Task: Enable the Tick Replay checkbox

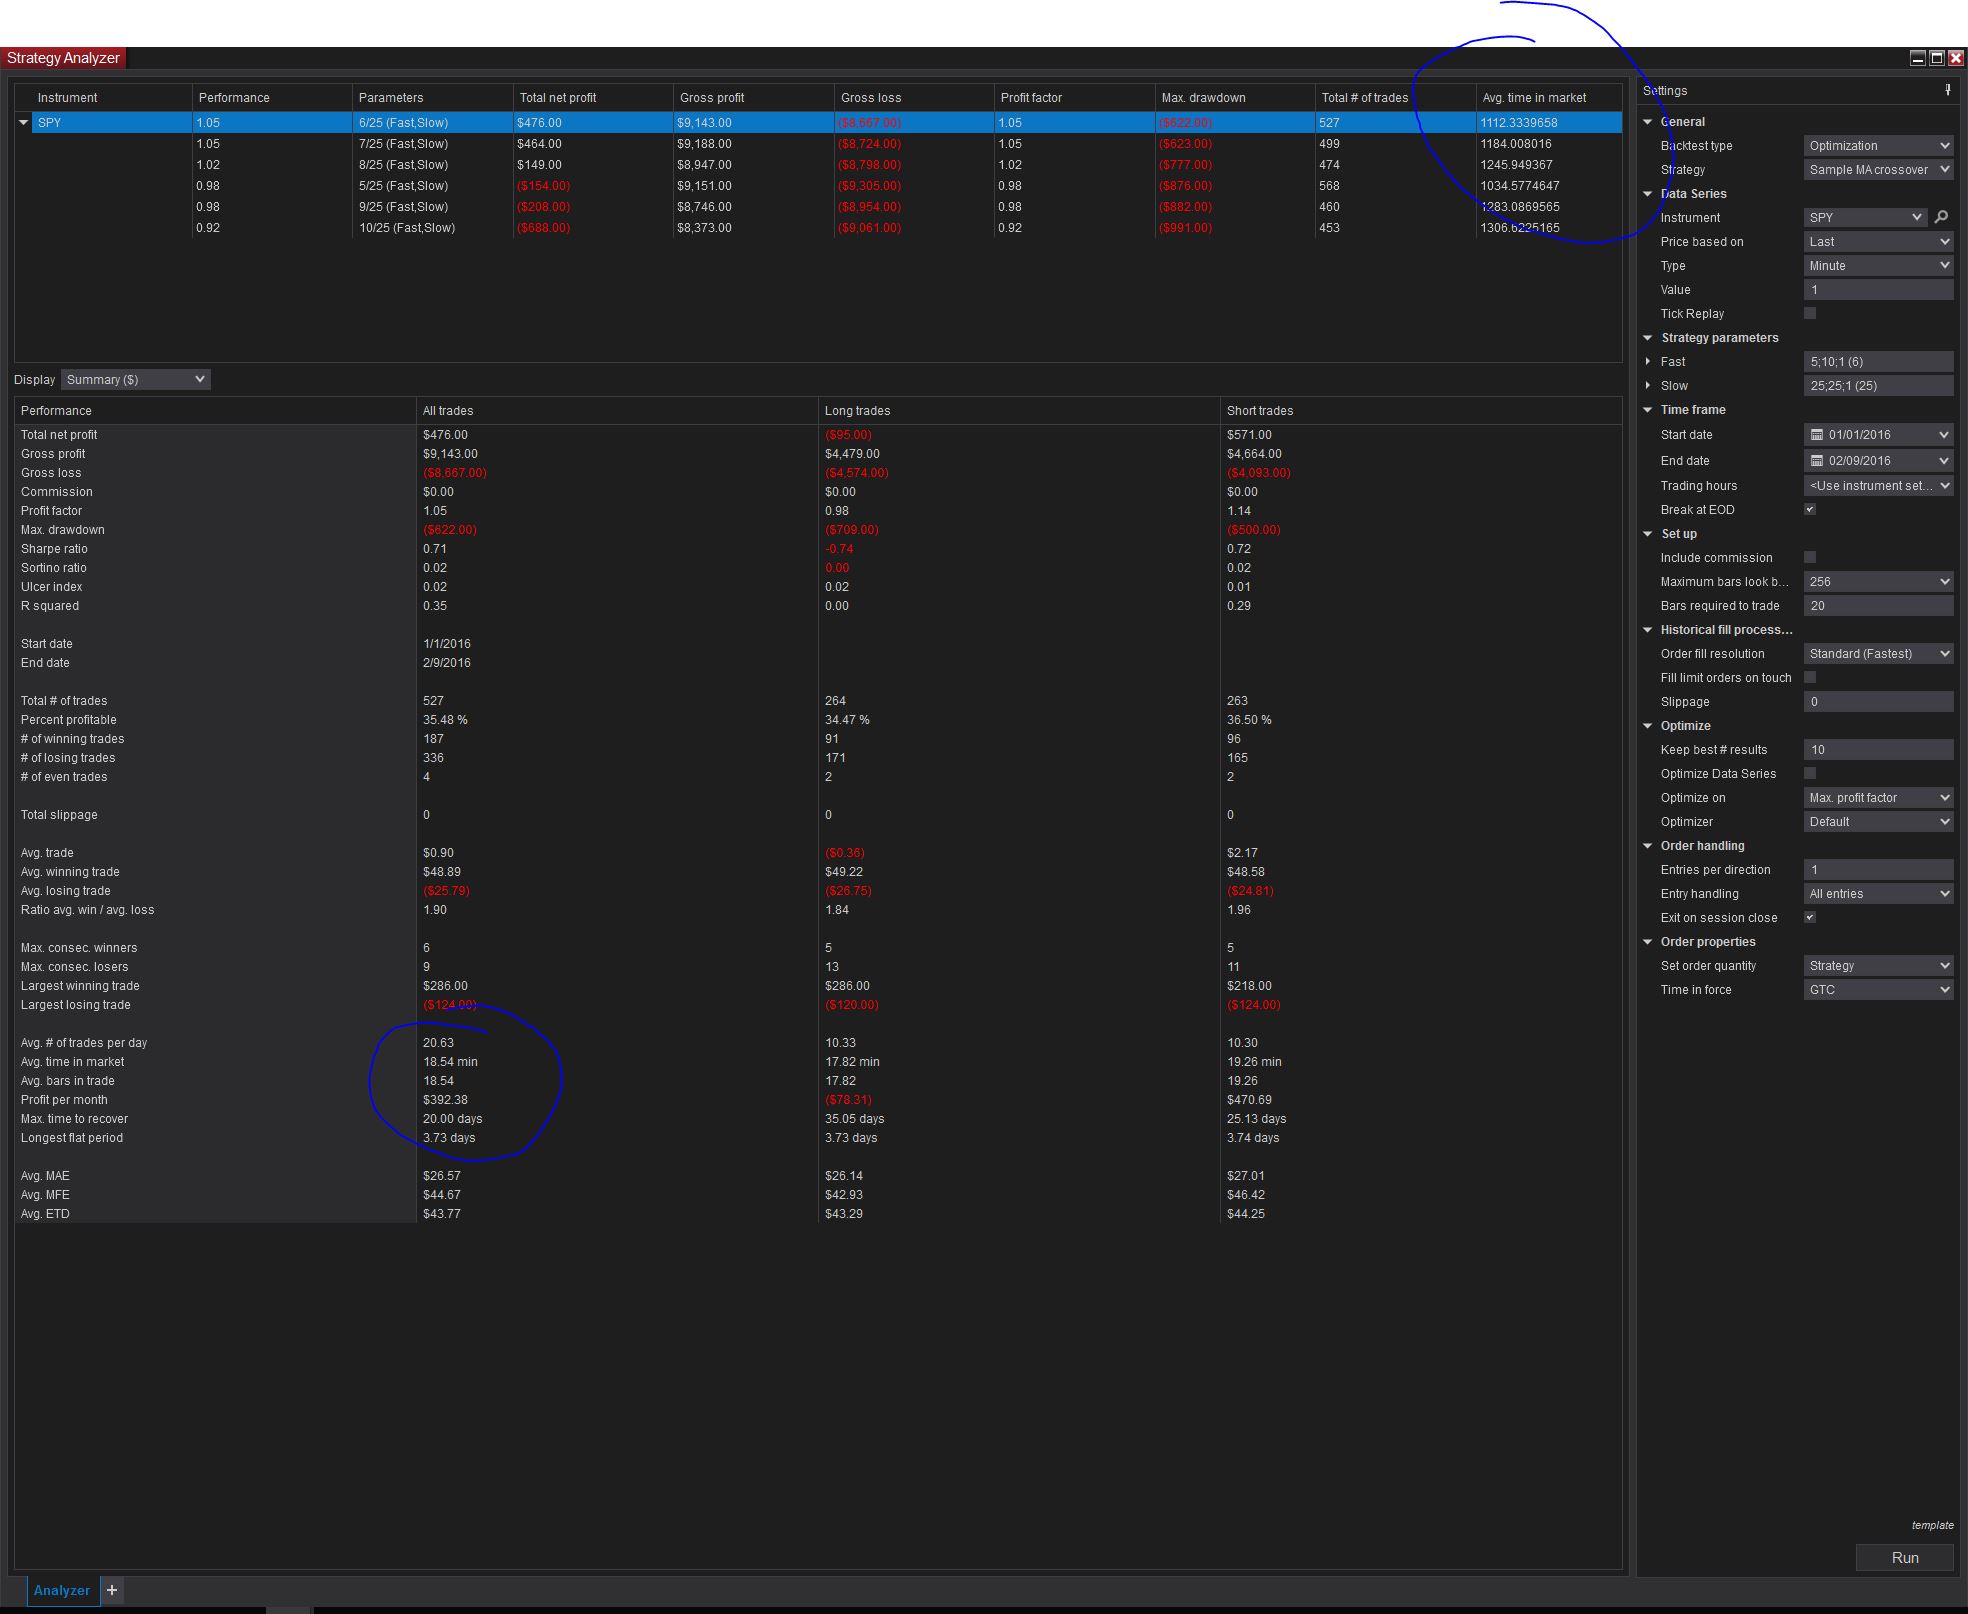Action: point(1810,314)
